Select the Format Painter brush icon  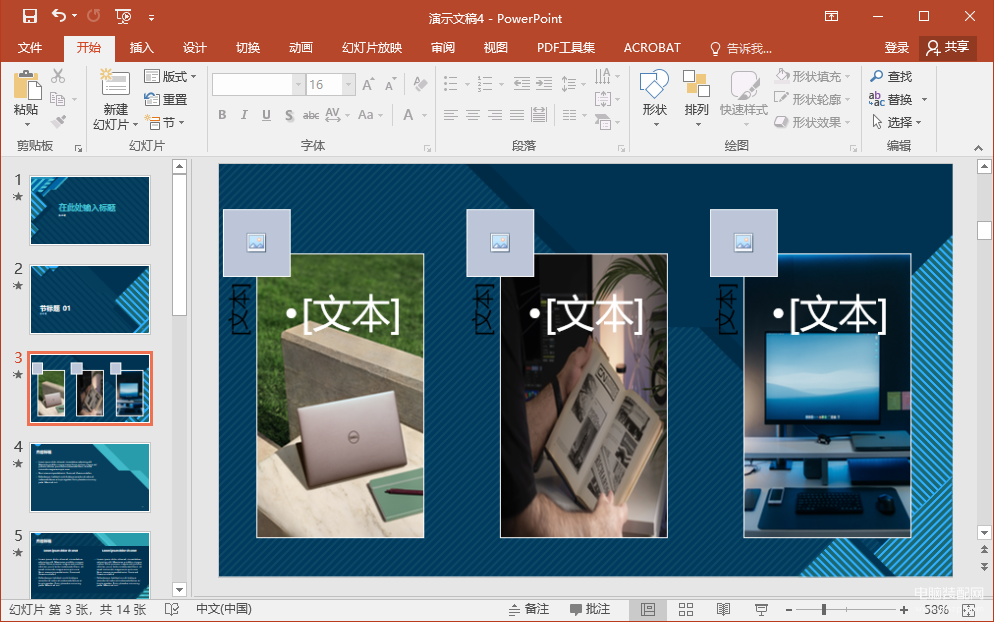coord(59,121)
